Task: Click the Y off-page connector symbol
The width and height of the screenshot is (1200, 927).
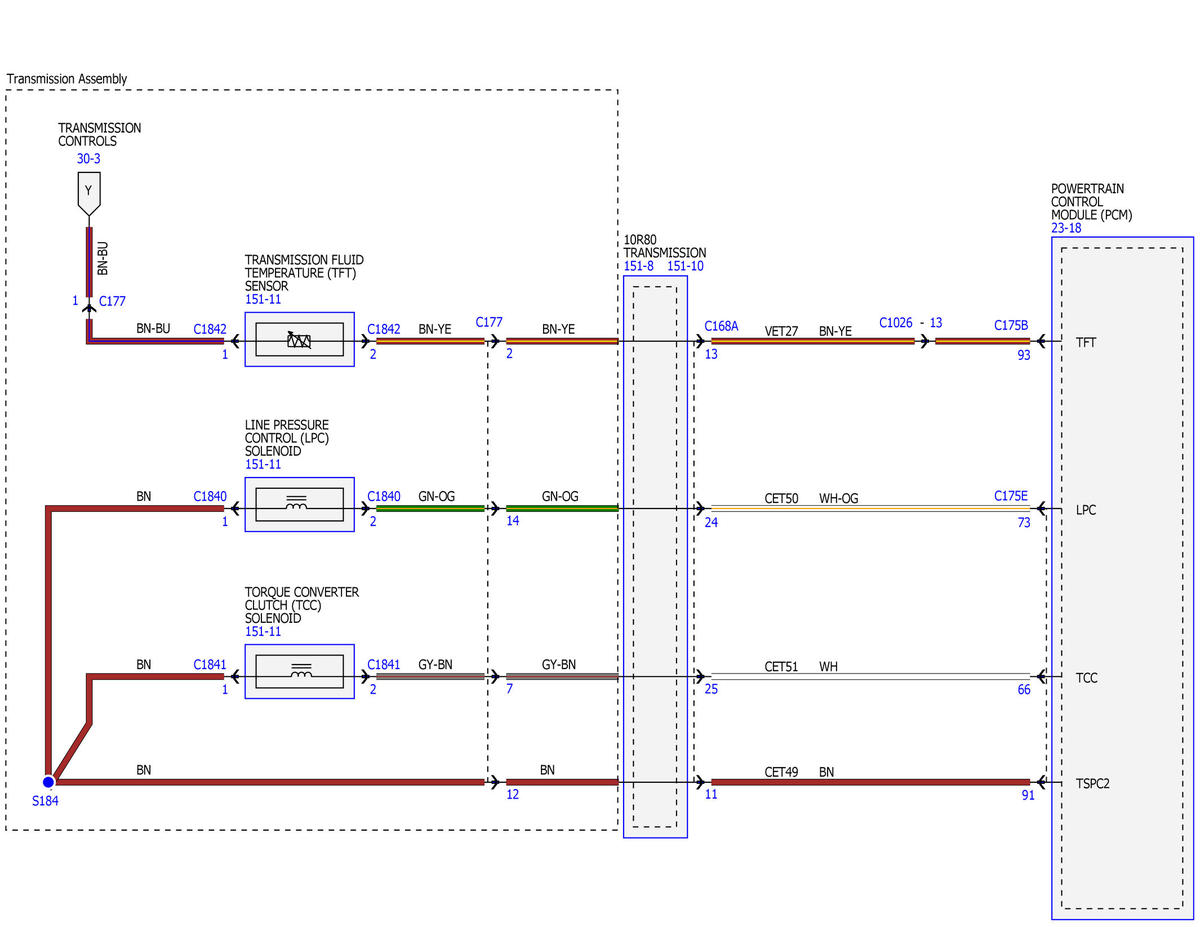Action: coord(88,195)
